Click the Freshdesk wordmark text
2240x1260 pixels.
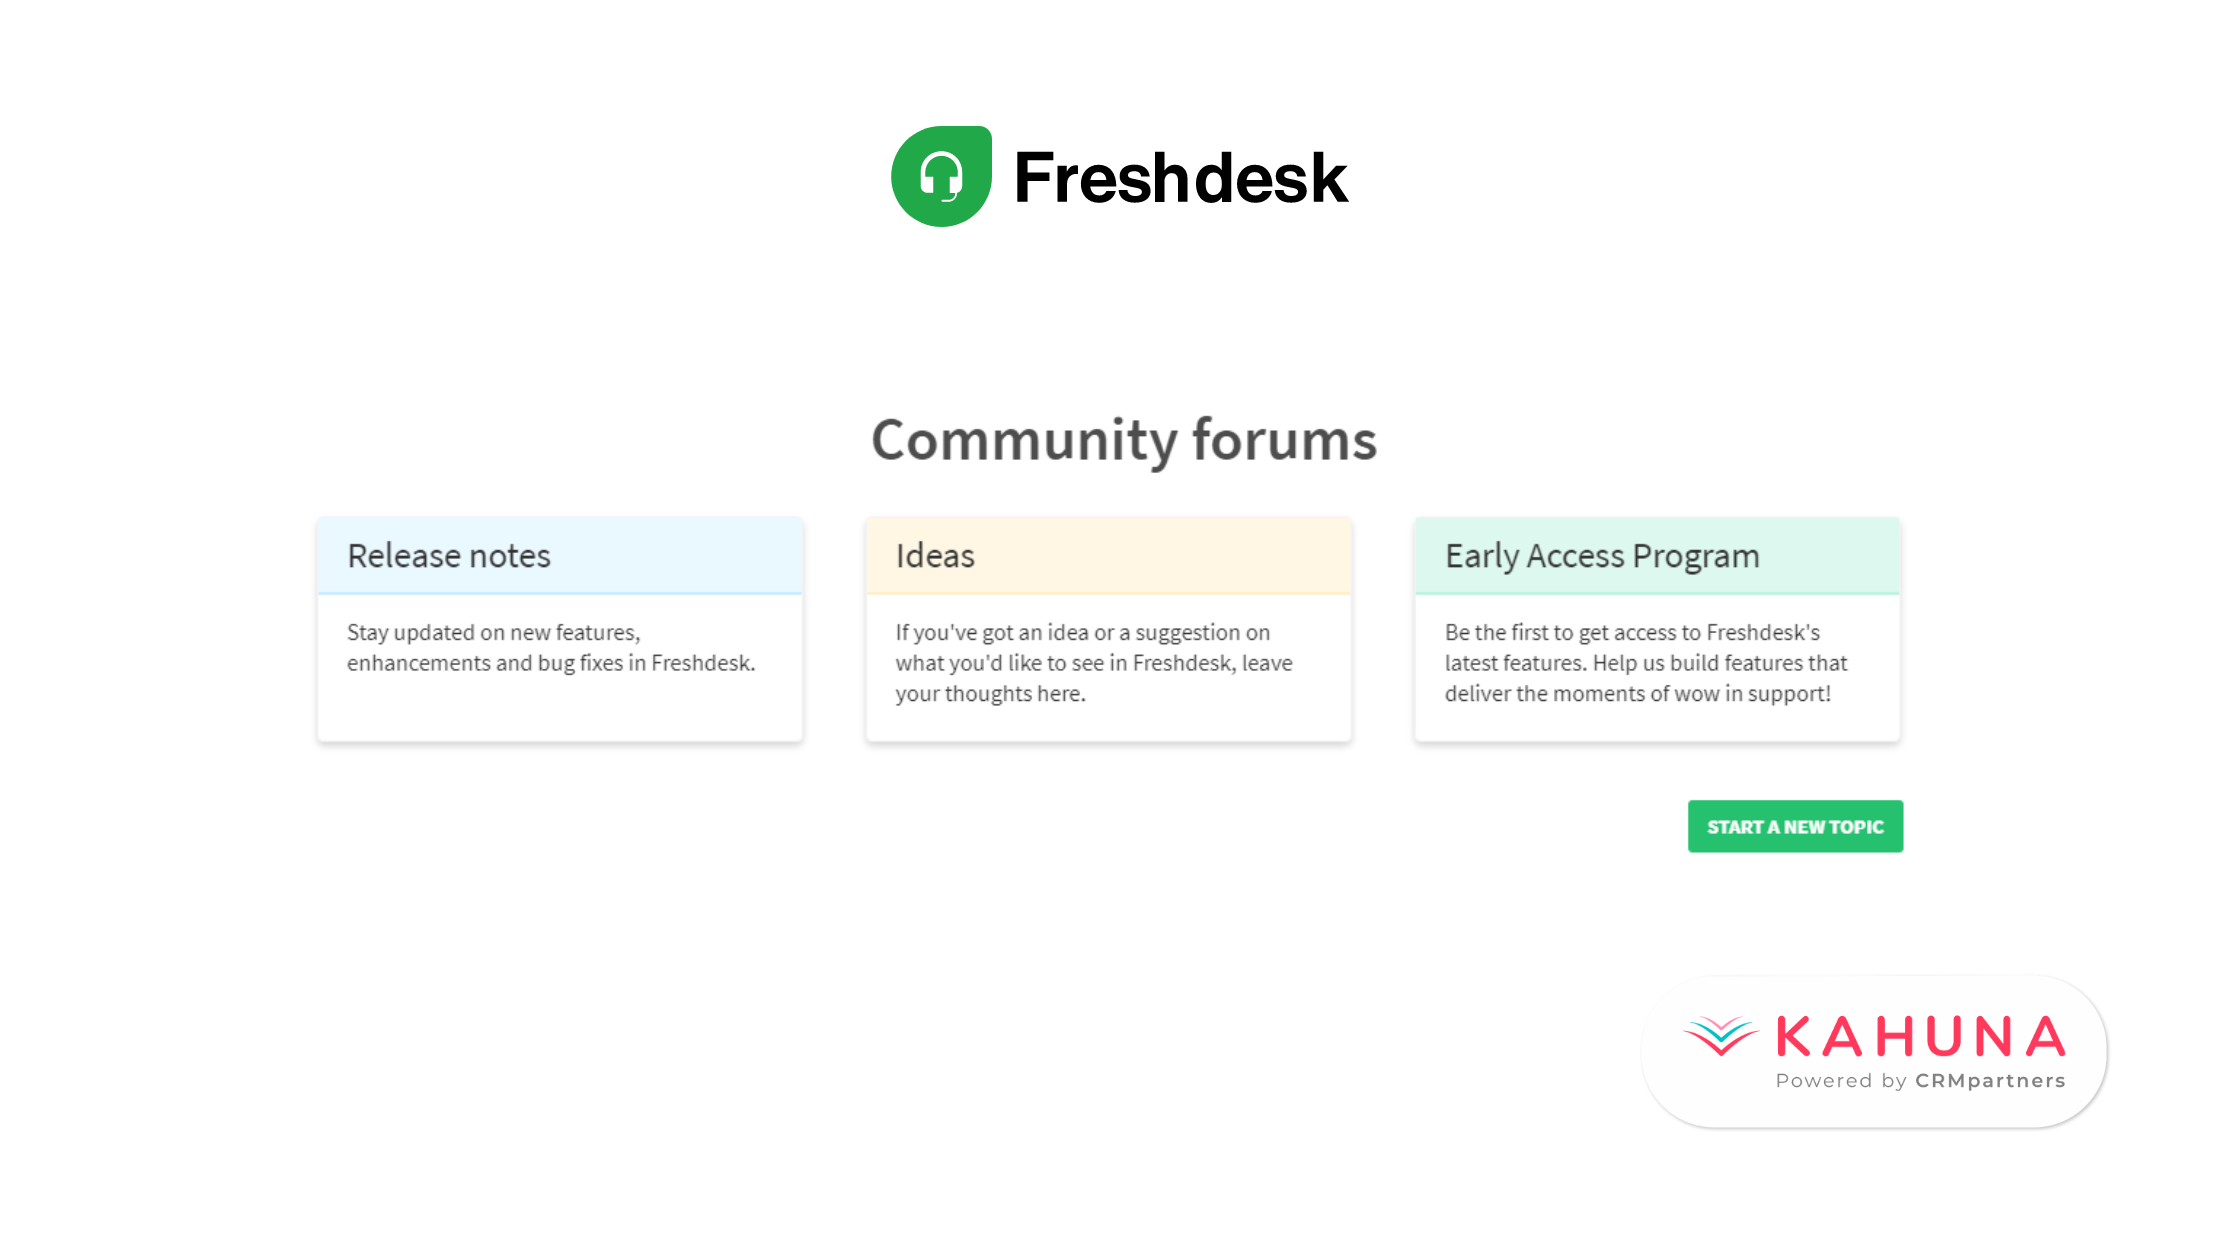click(x=1181, y=178)
